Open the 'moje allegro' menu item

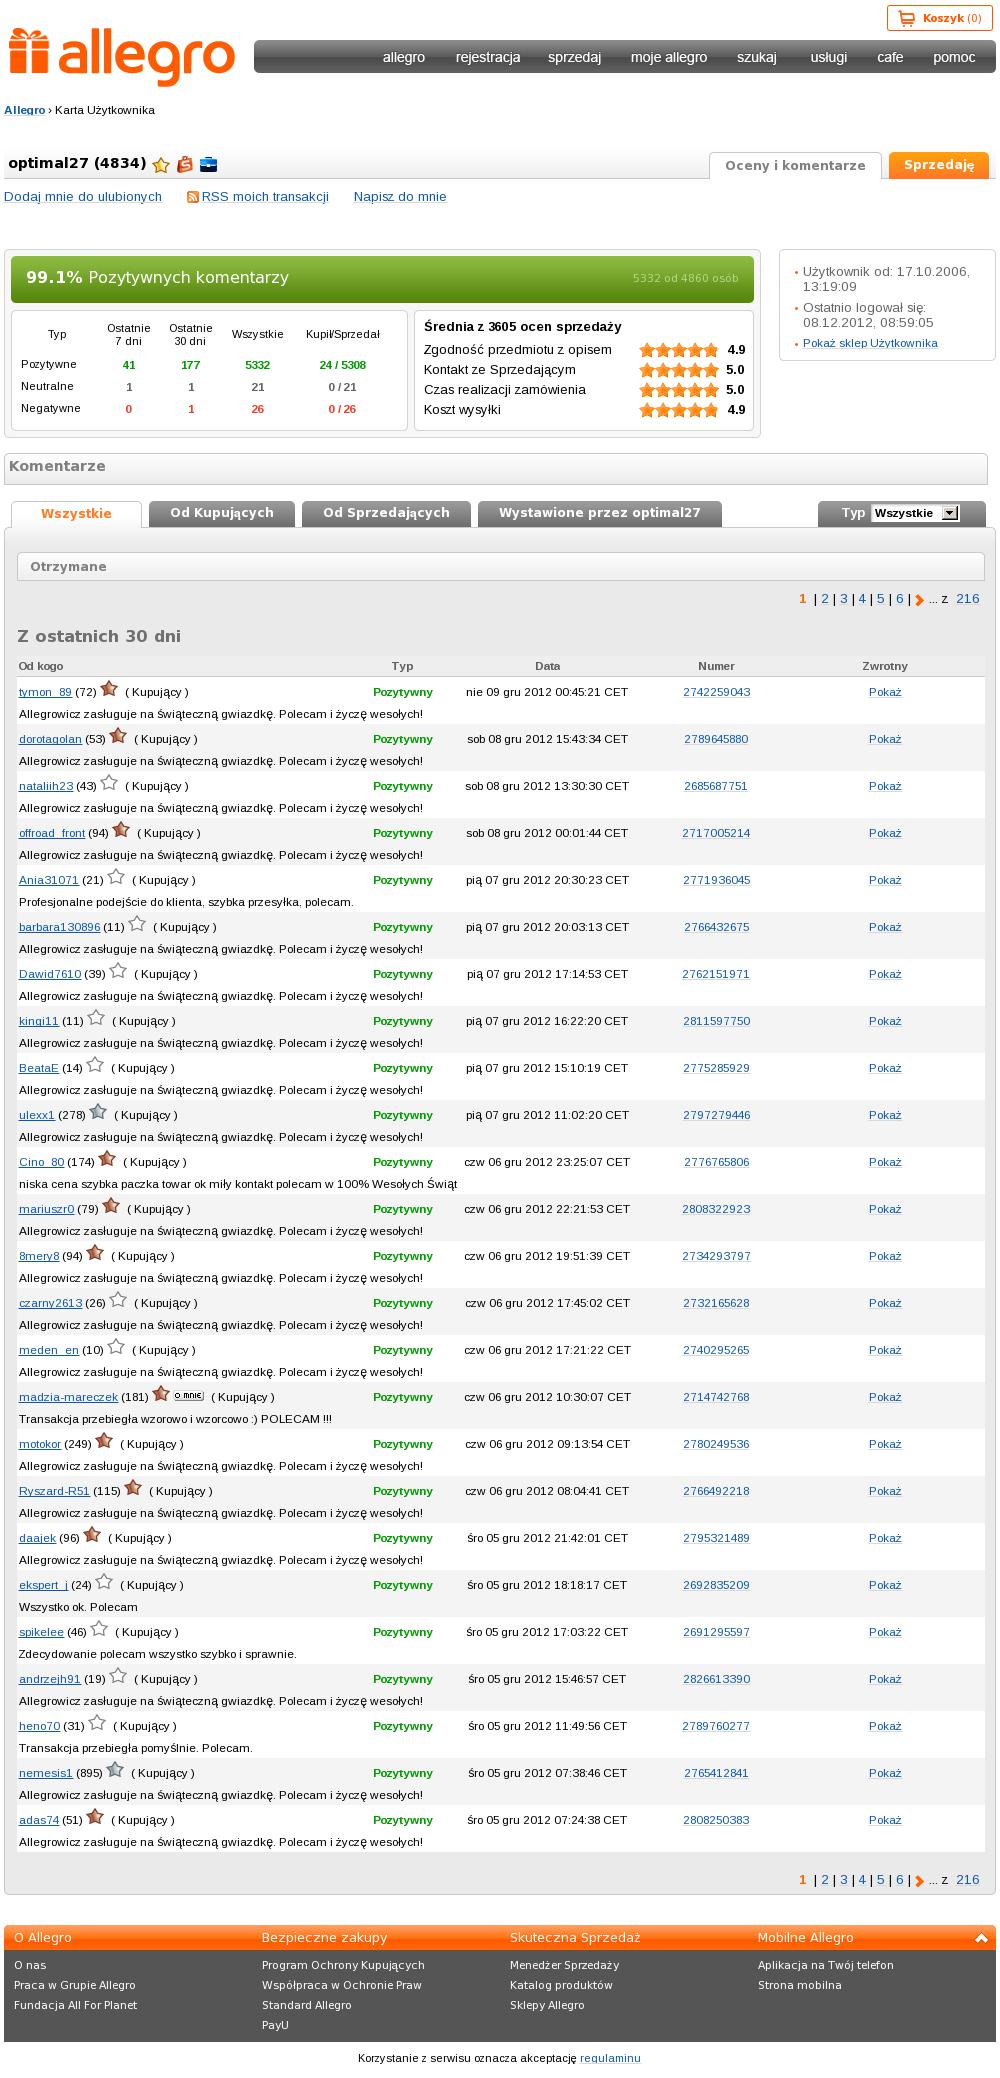click(669, 57)
